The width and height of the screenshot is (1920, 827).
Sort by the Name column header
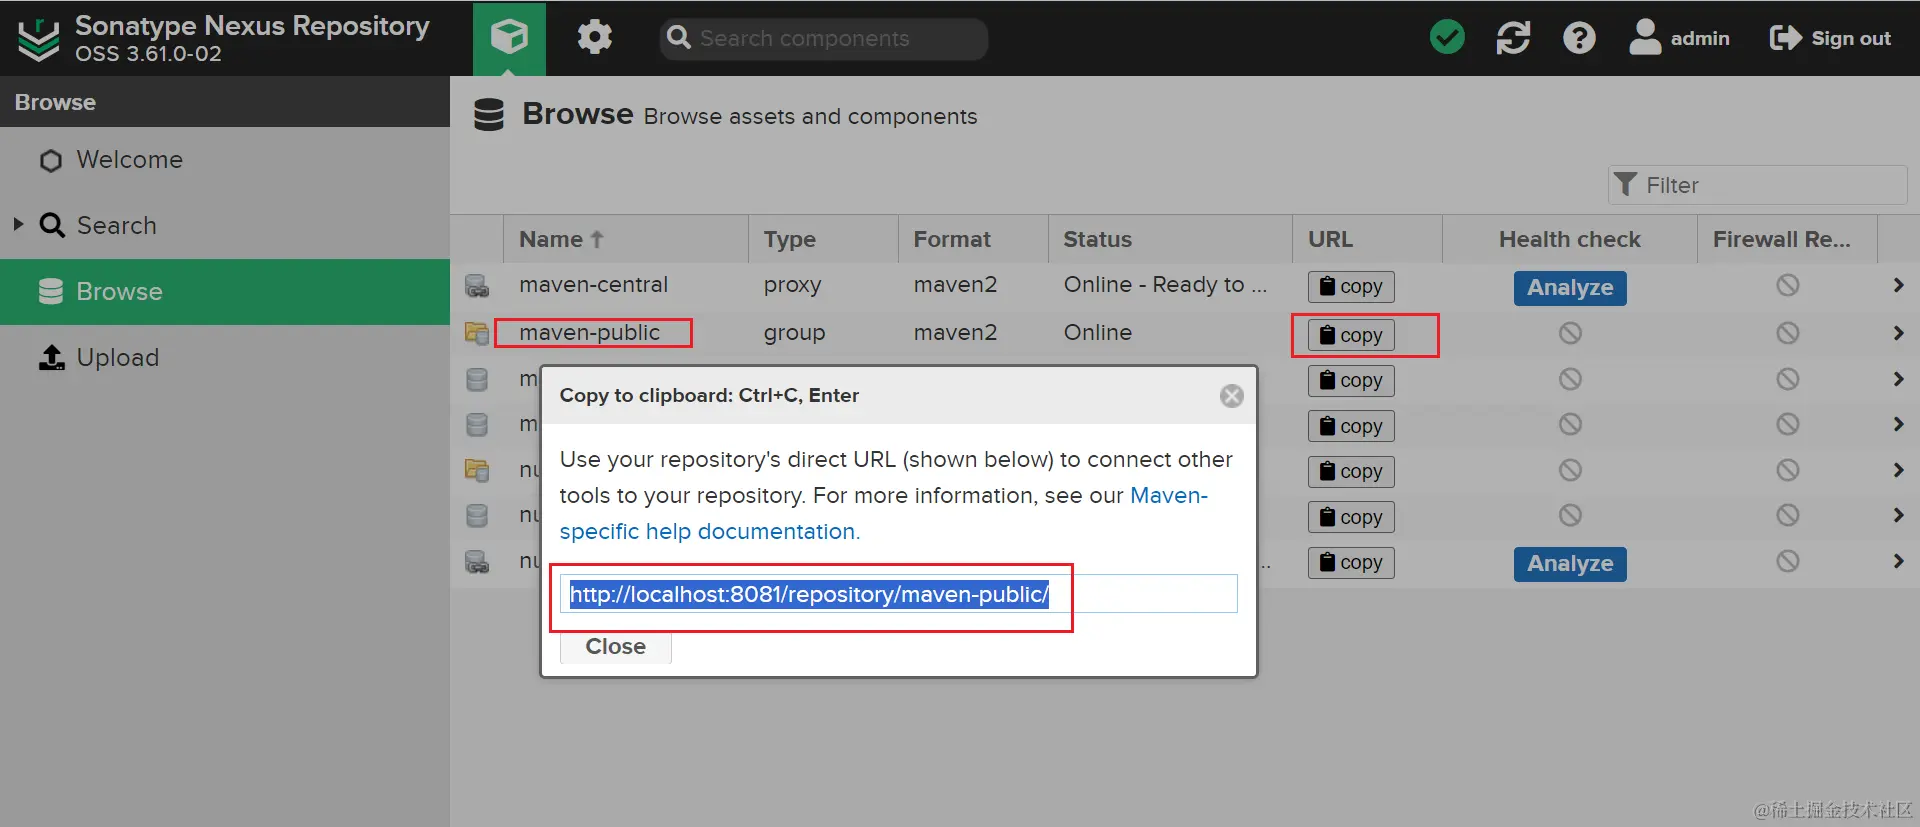625,240
